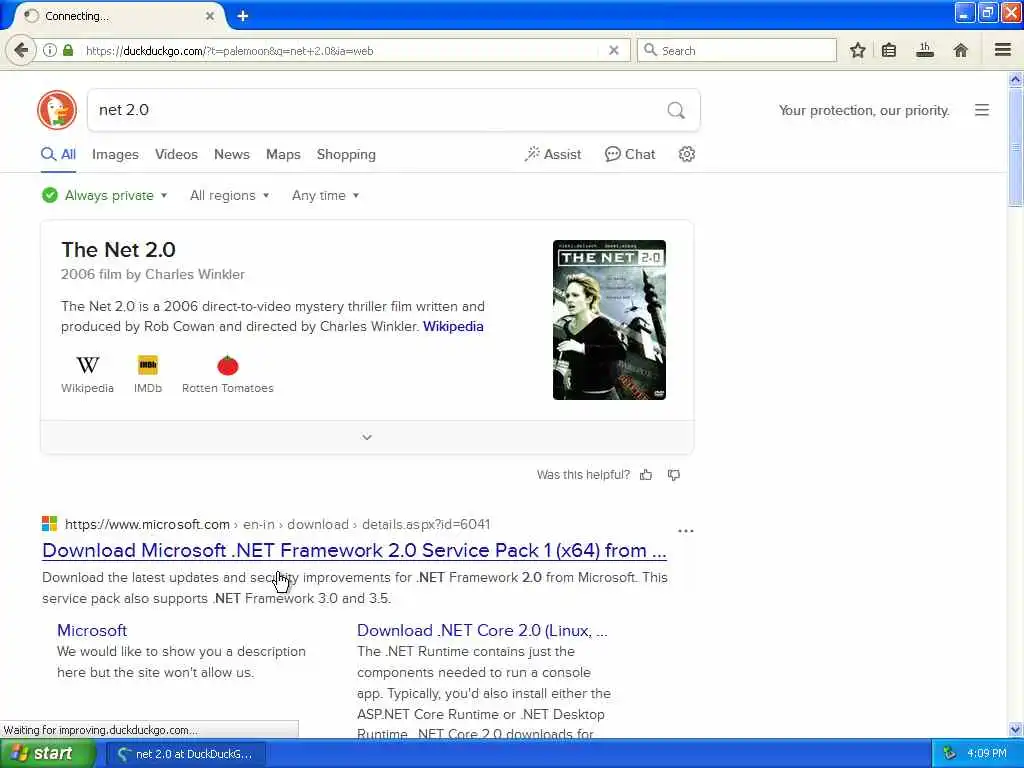Open Download Microsoft .NET Framework 2.0 result
This screenshot has width=1024, height=768.
tap(354, 551)
